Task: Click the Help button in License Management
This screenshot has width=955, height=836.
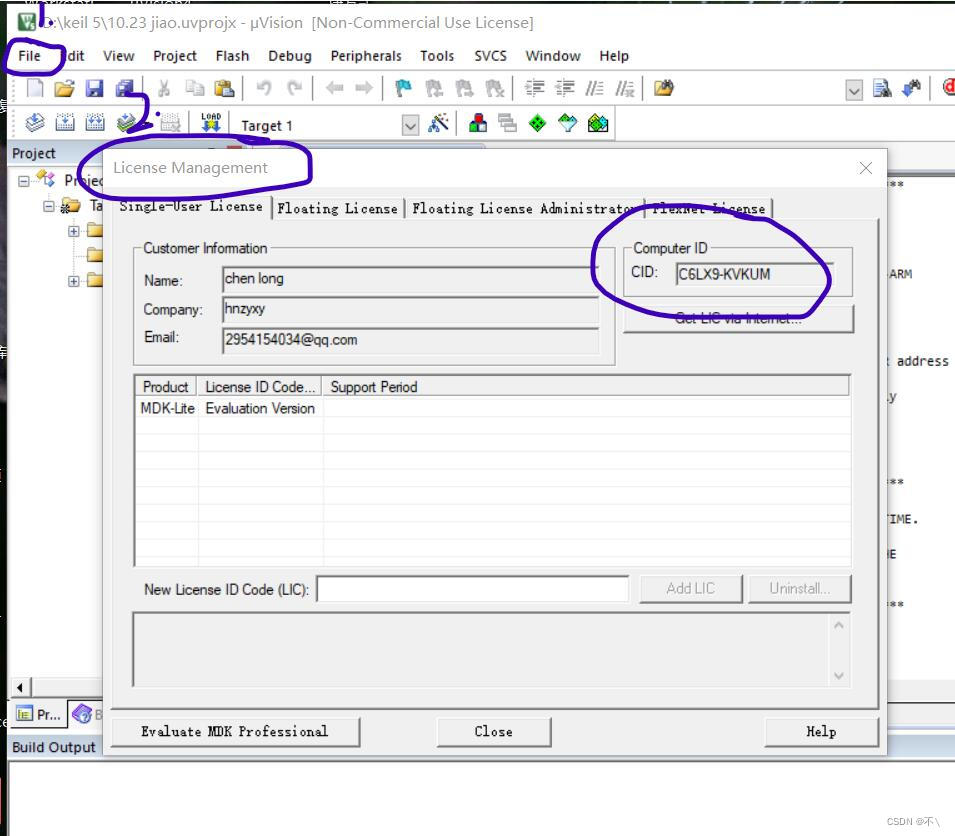Action: tap(821, 731)
